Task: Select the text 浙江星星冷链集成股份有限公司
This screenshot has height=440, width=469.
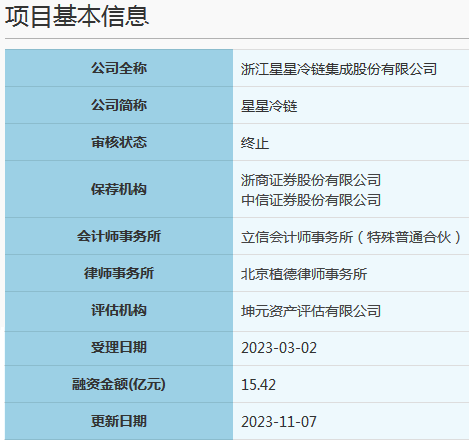Action: (x=339, y=69)
